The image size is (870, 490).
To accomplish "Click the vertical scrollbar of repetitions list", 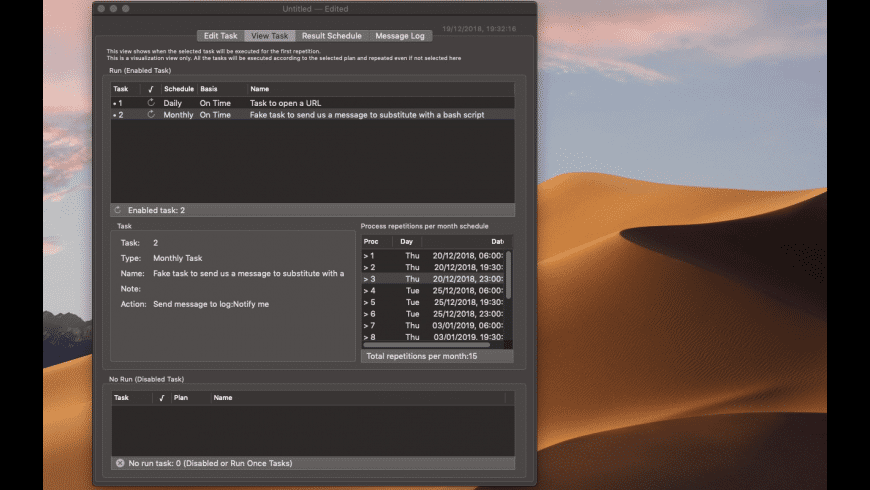I will [508, 275].
